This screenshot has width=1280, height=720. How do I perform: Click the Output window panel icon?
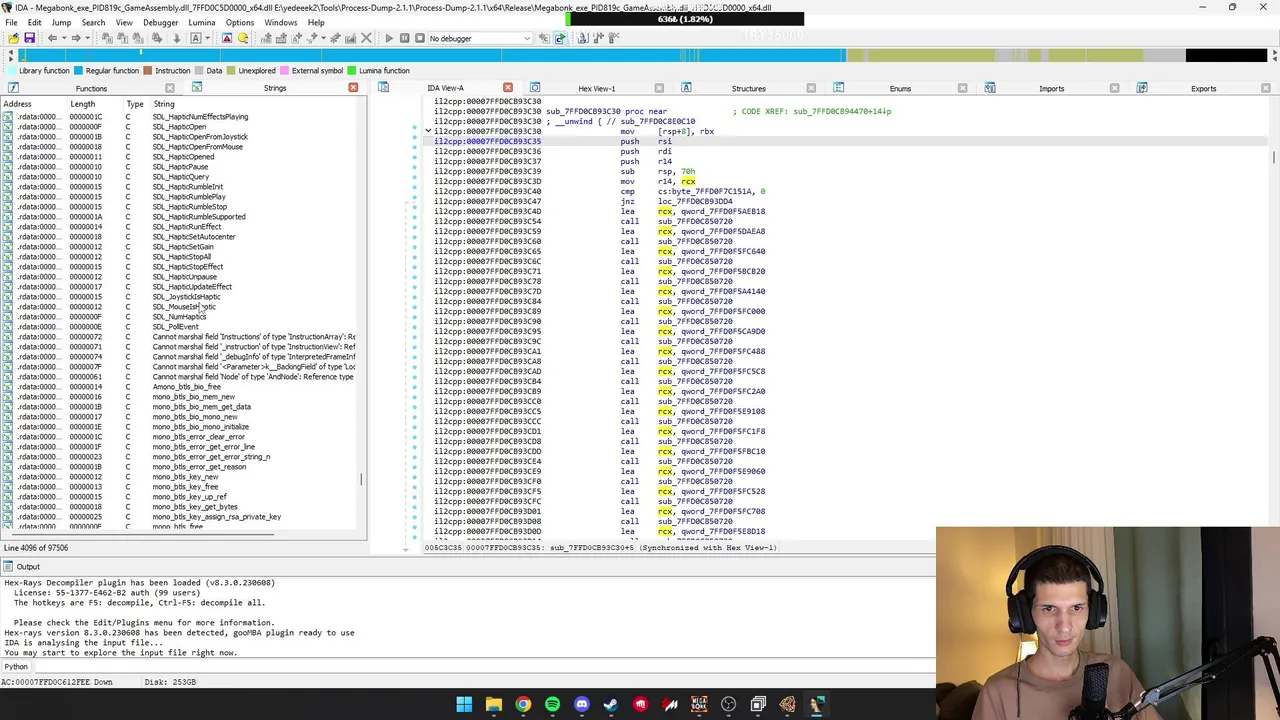[8, 567]
